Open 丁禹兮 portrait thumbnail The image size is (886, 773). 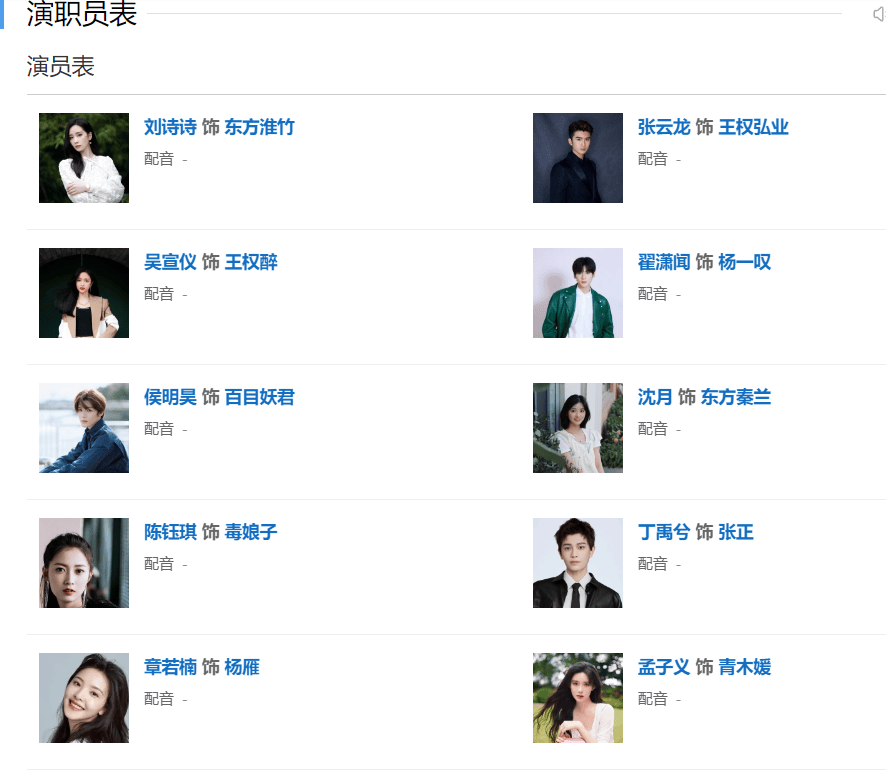[x=577, y=563]
